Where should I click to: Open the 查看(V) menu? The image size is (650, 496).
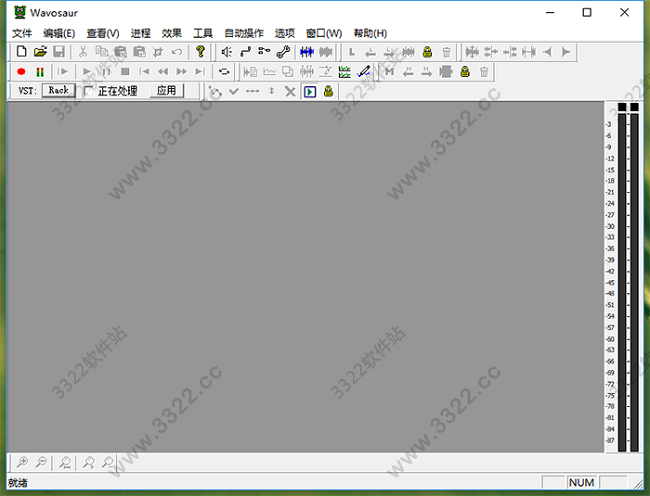(x=103, y=33)
